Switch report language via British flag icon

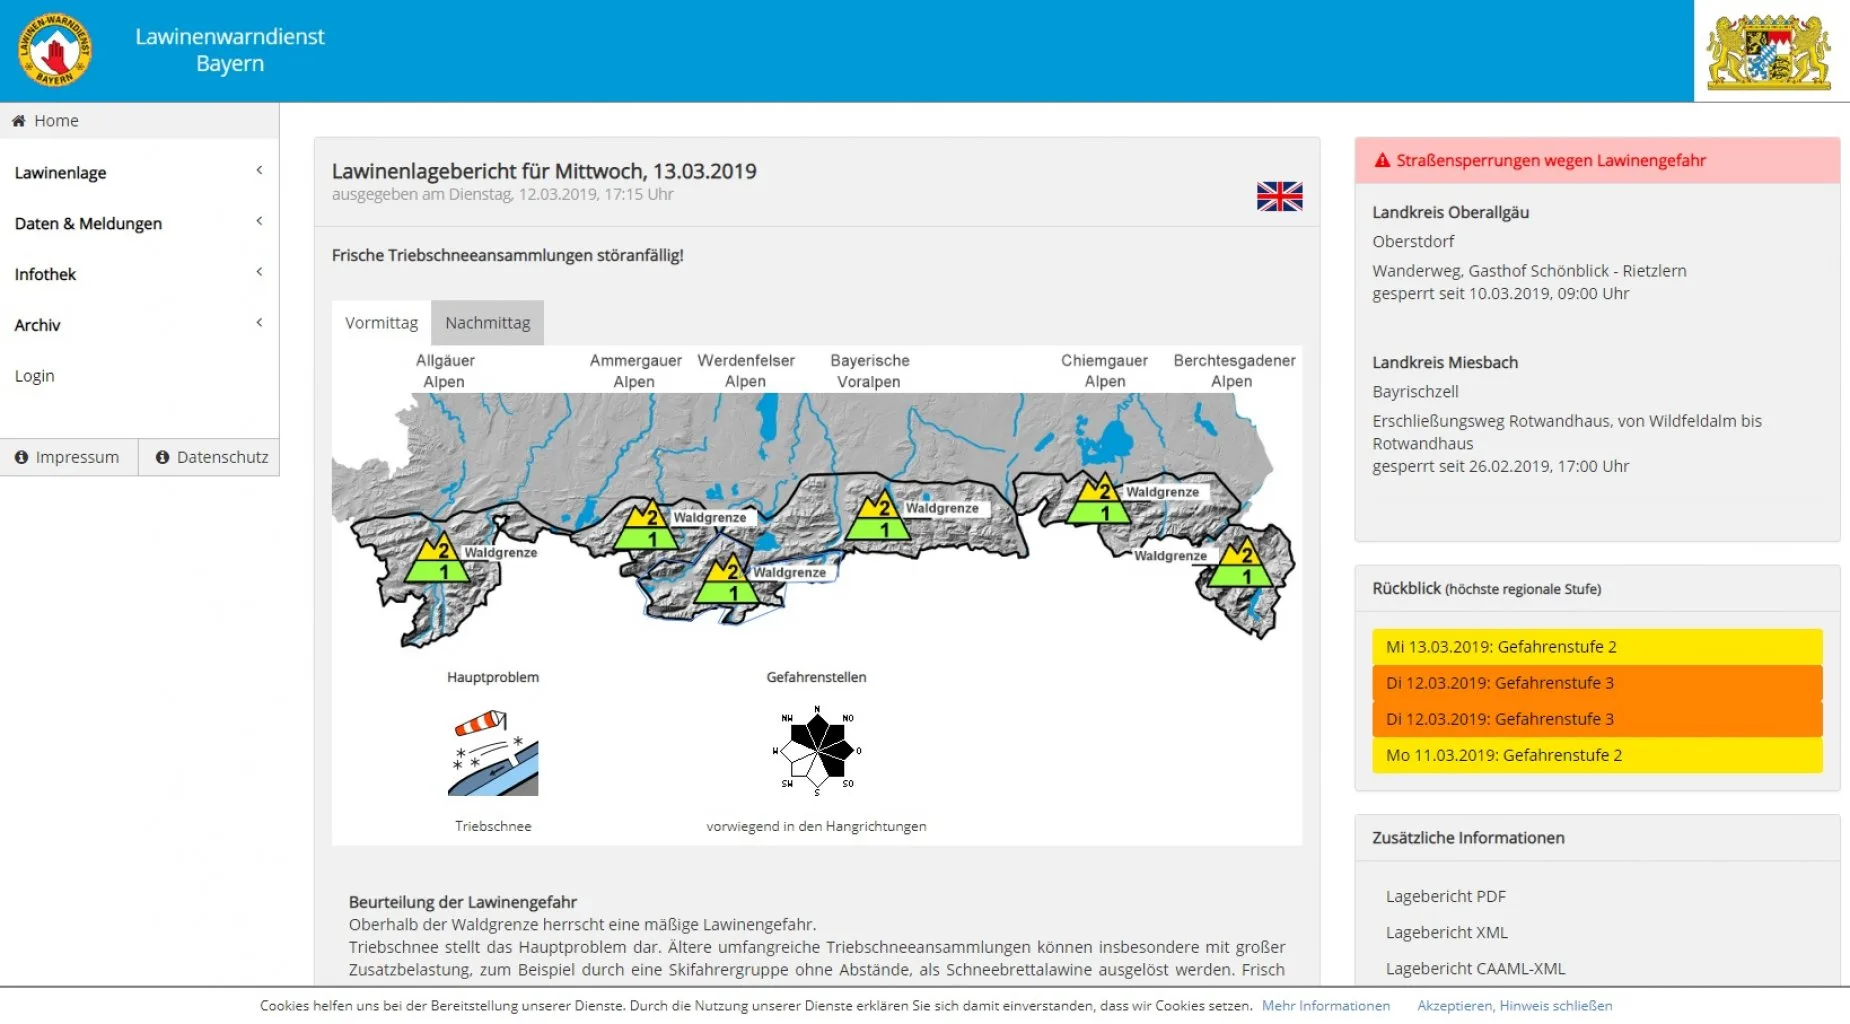pos(1279,196)
